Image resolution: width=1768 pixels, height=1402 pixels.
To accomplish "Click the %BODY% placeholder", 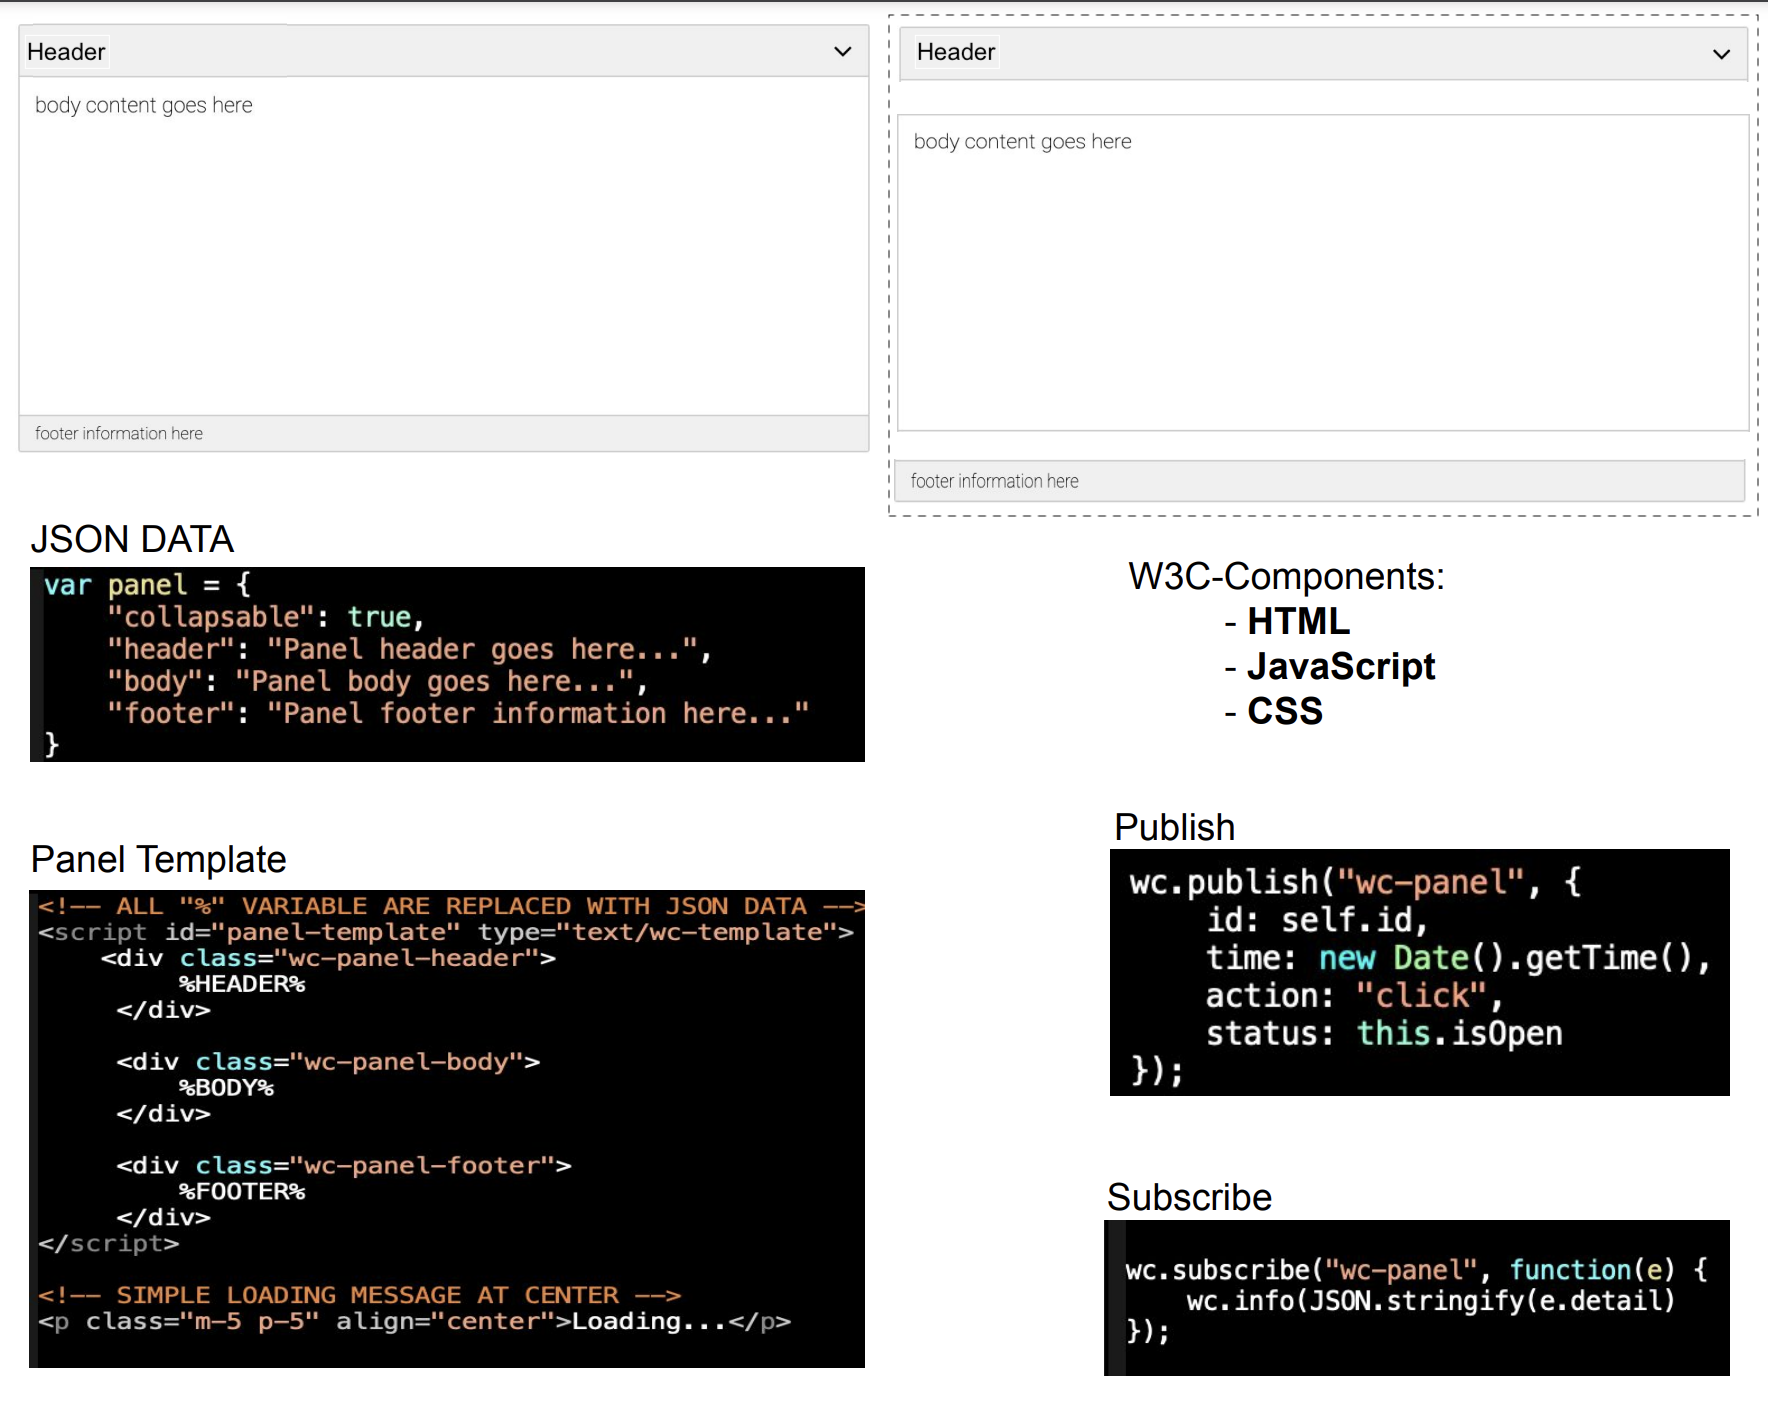I will click(x=226, y=1087).
